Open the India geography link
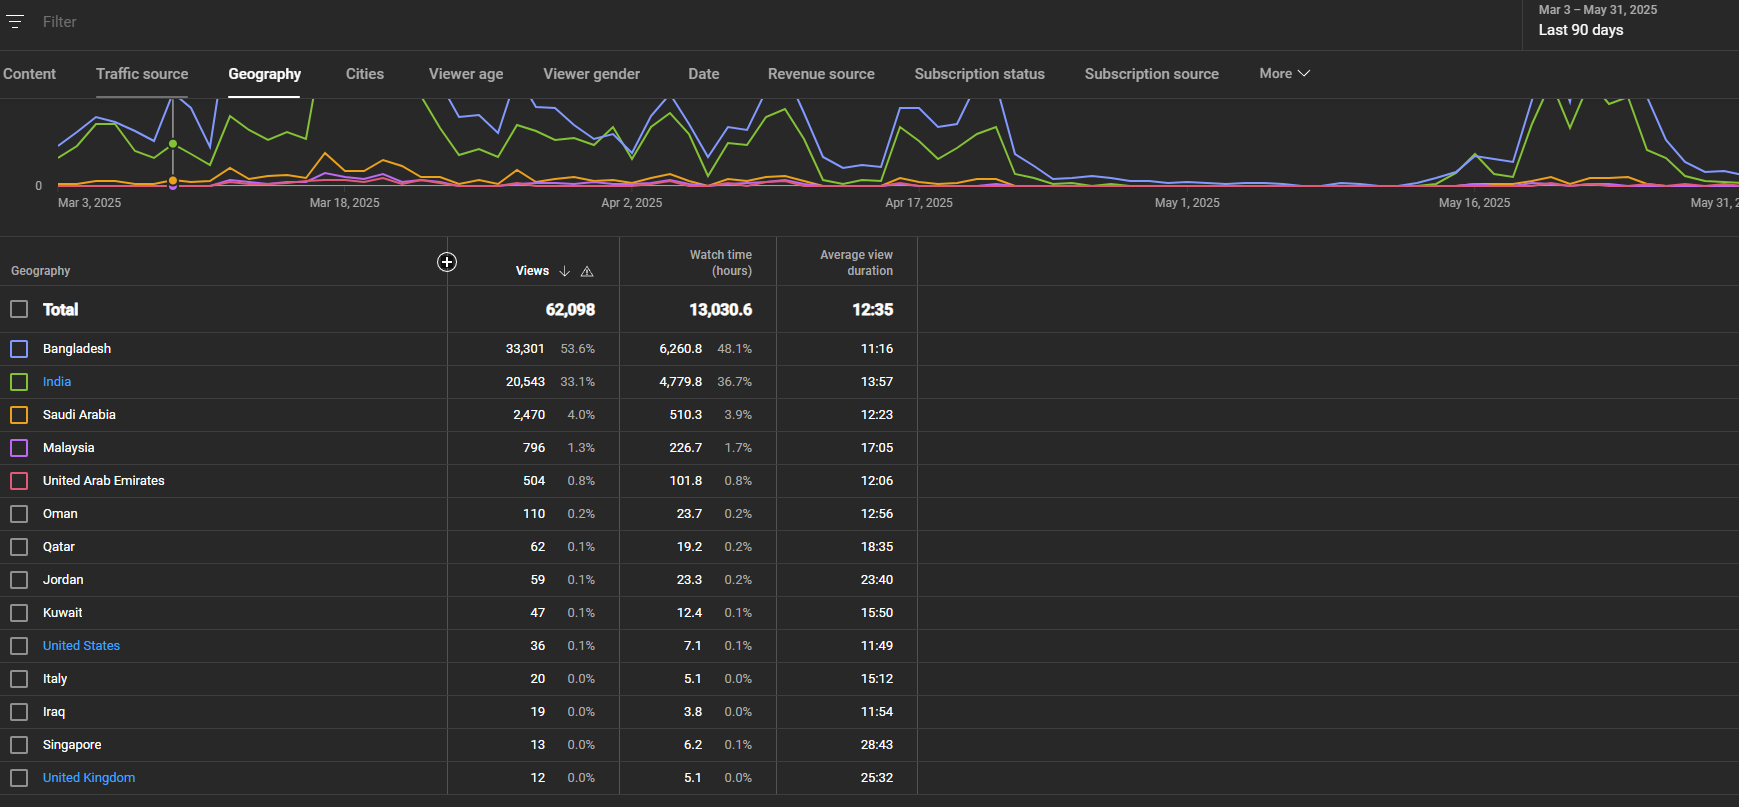This screenshot has width=1739, height=807. [x=57, y=382]
